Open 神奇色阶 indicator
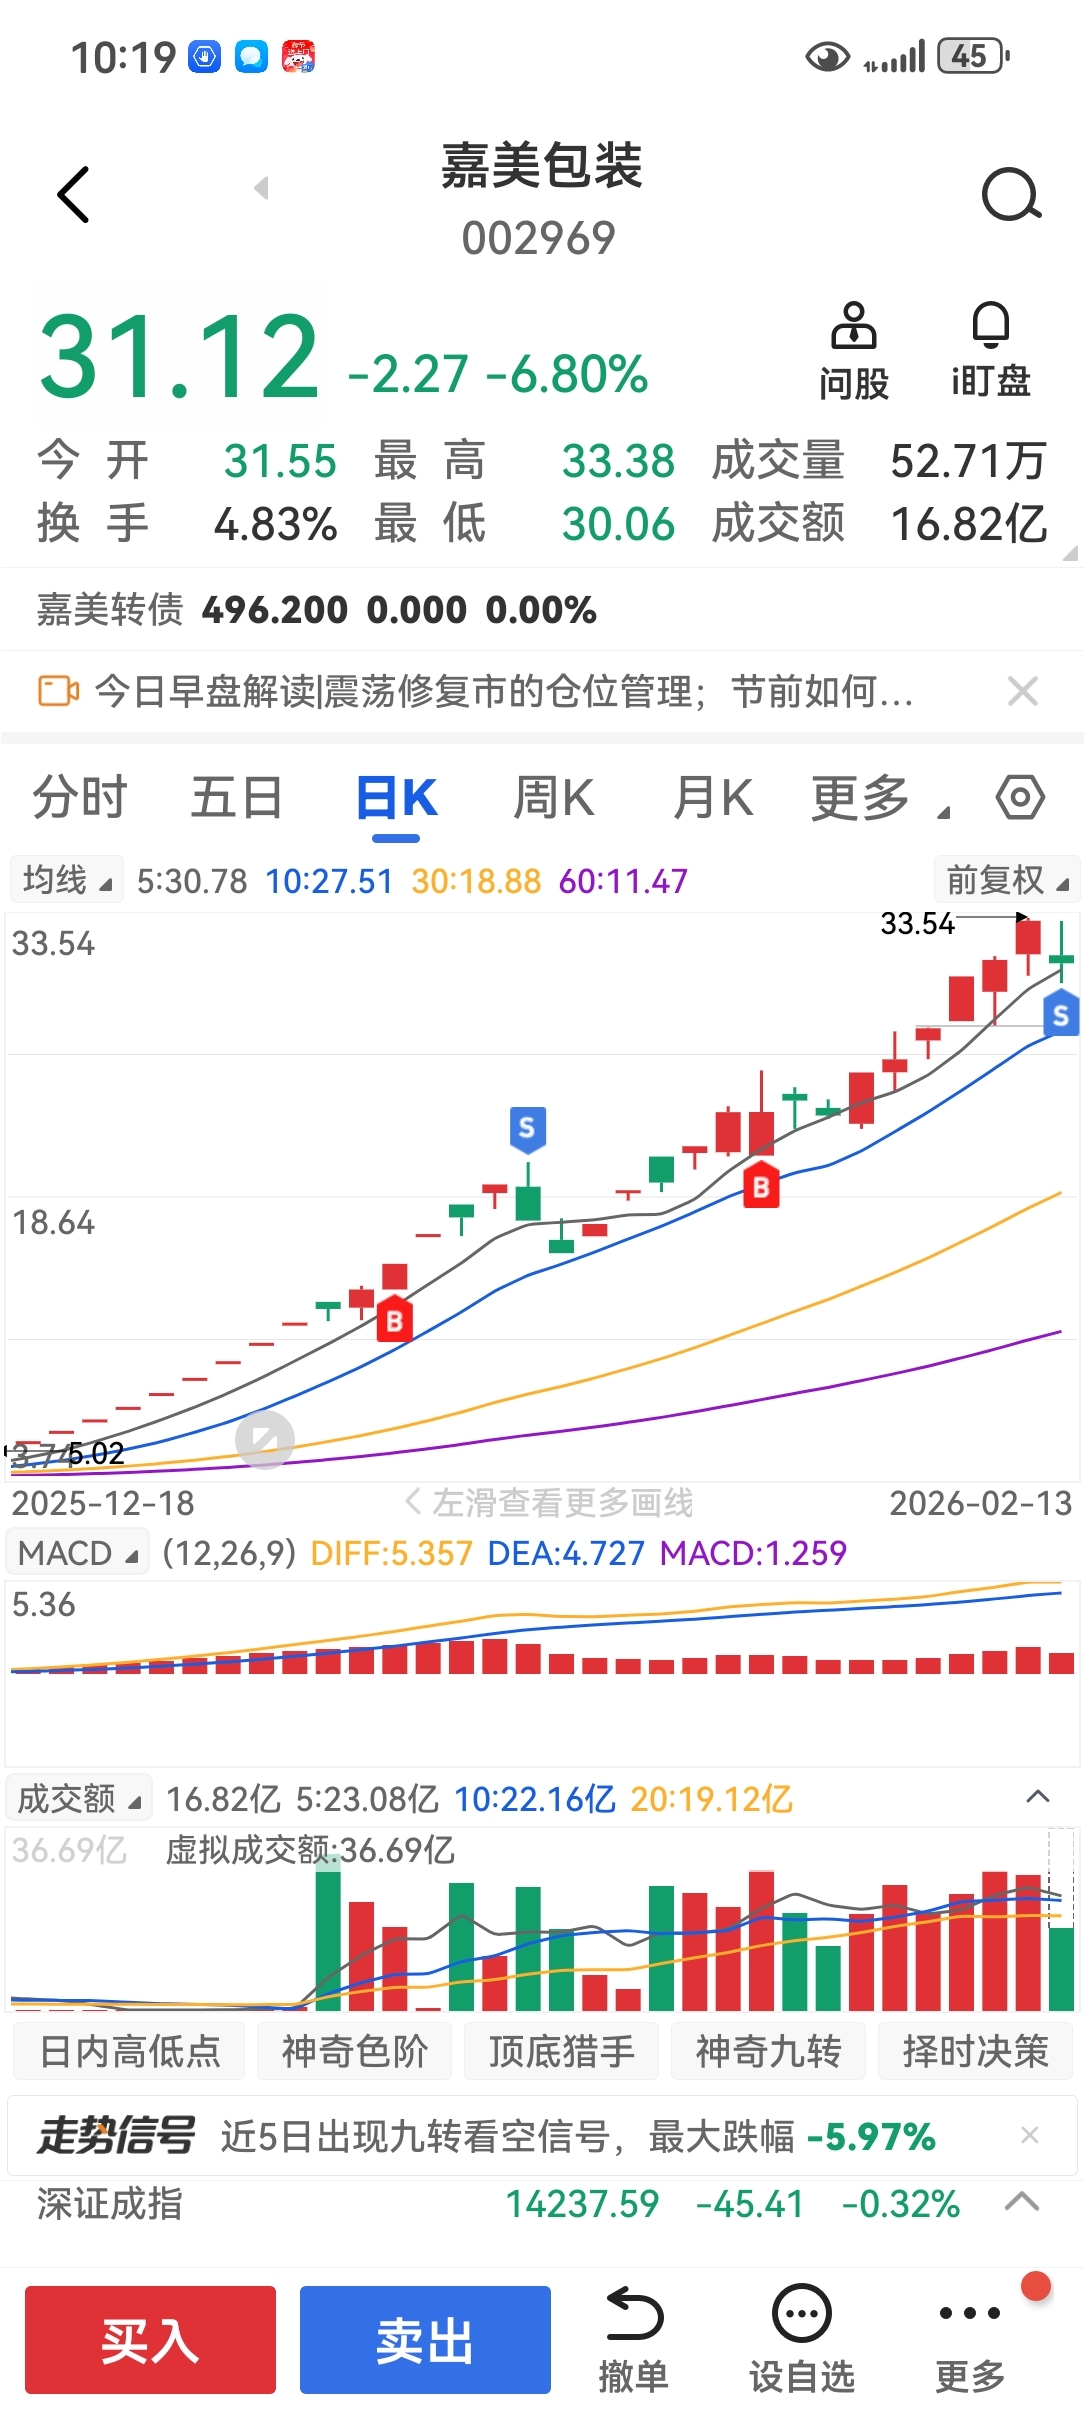The height and width of the screenshot is (2412, 1084). coord(354,2051)
